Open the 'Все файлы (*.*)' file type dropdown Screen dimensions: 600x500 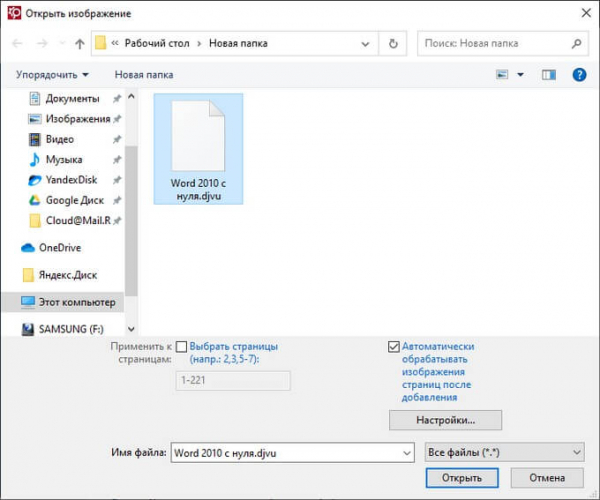tap(505, 453)
